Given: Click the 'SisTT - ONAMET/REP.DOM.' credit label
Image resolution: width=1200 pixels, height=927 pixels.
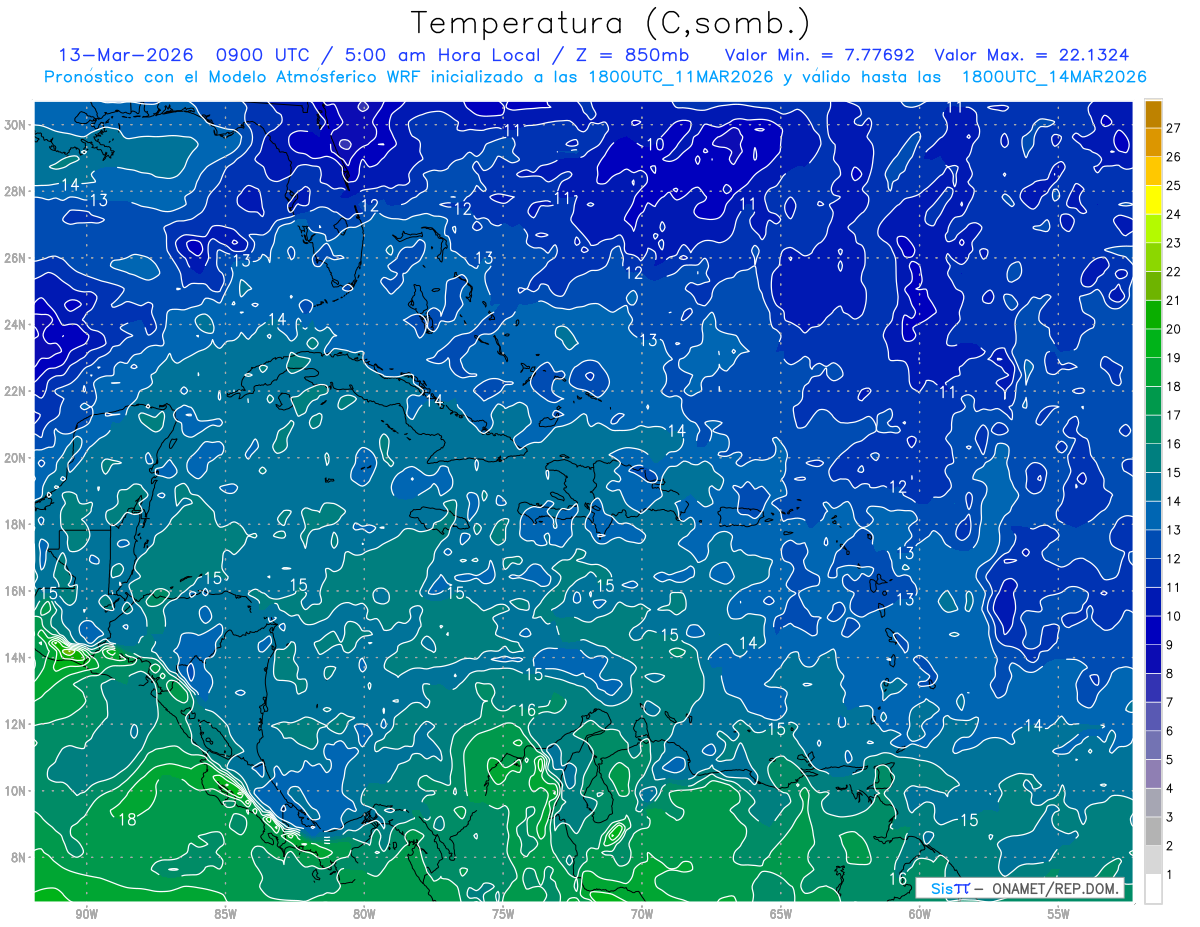Looking at the screenshot, I should [1021, 888].
